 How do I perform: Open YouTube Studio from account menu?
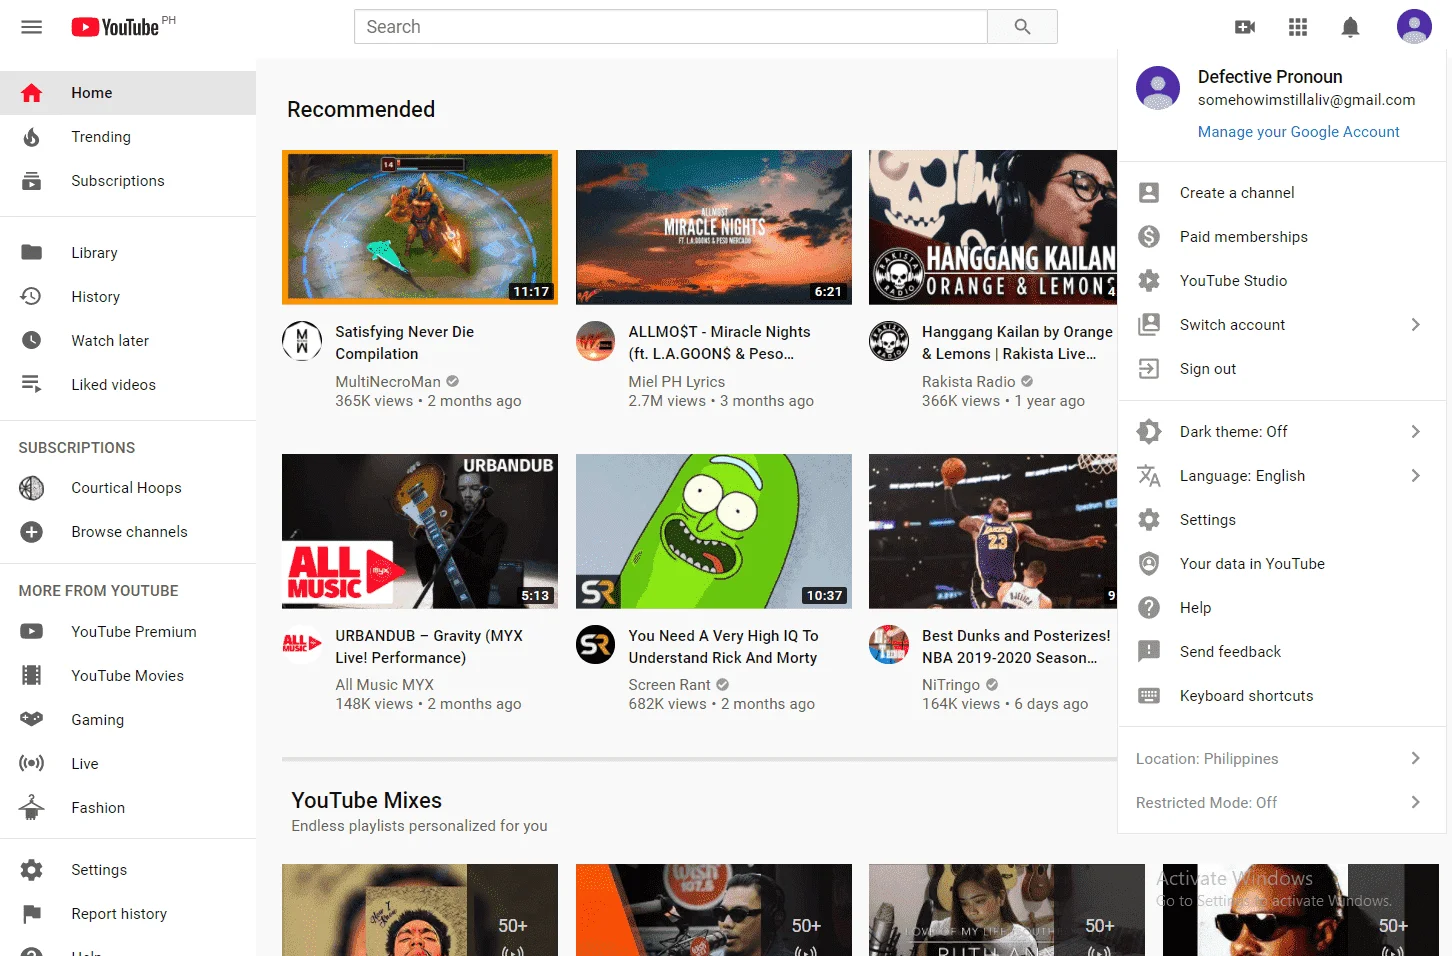click(x=1282, y=281)
